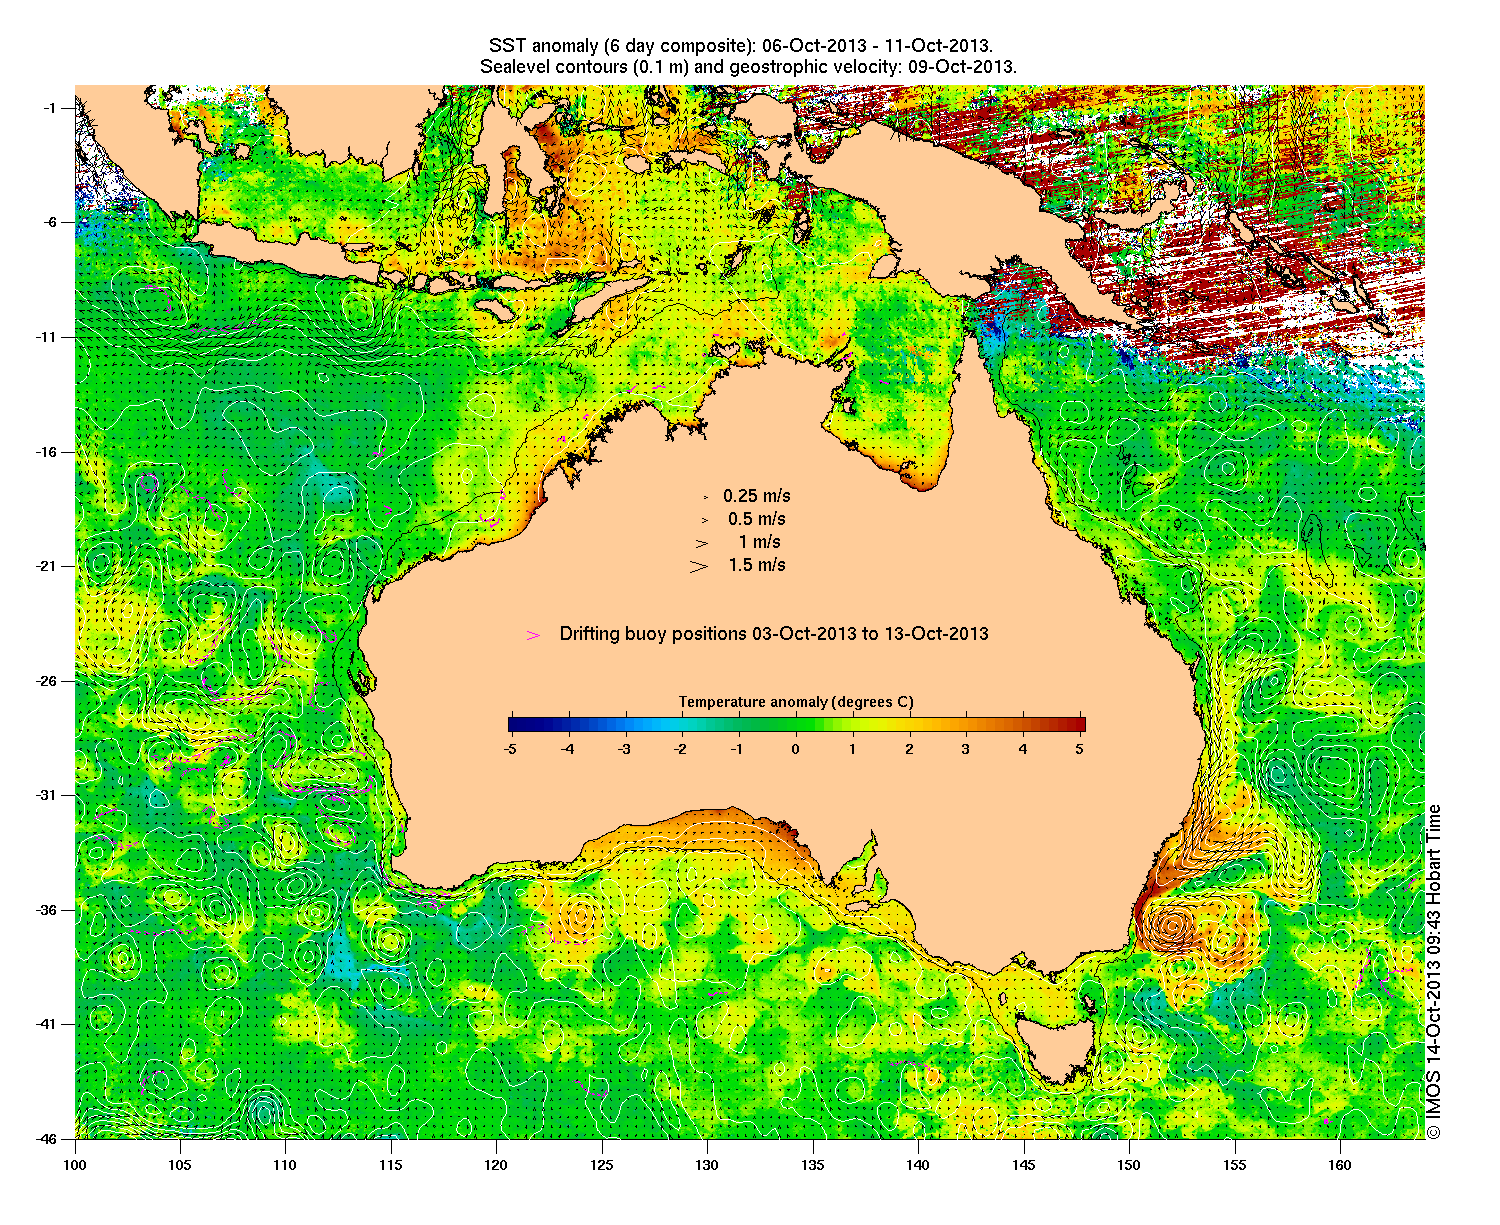This screenshot has width=1500, height=1225.
Task: Click the 1 m/s velocity legend label
Action: pyautogui.click(x=760, y=542)
